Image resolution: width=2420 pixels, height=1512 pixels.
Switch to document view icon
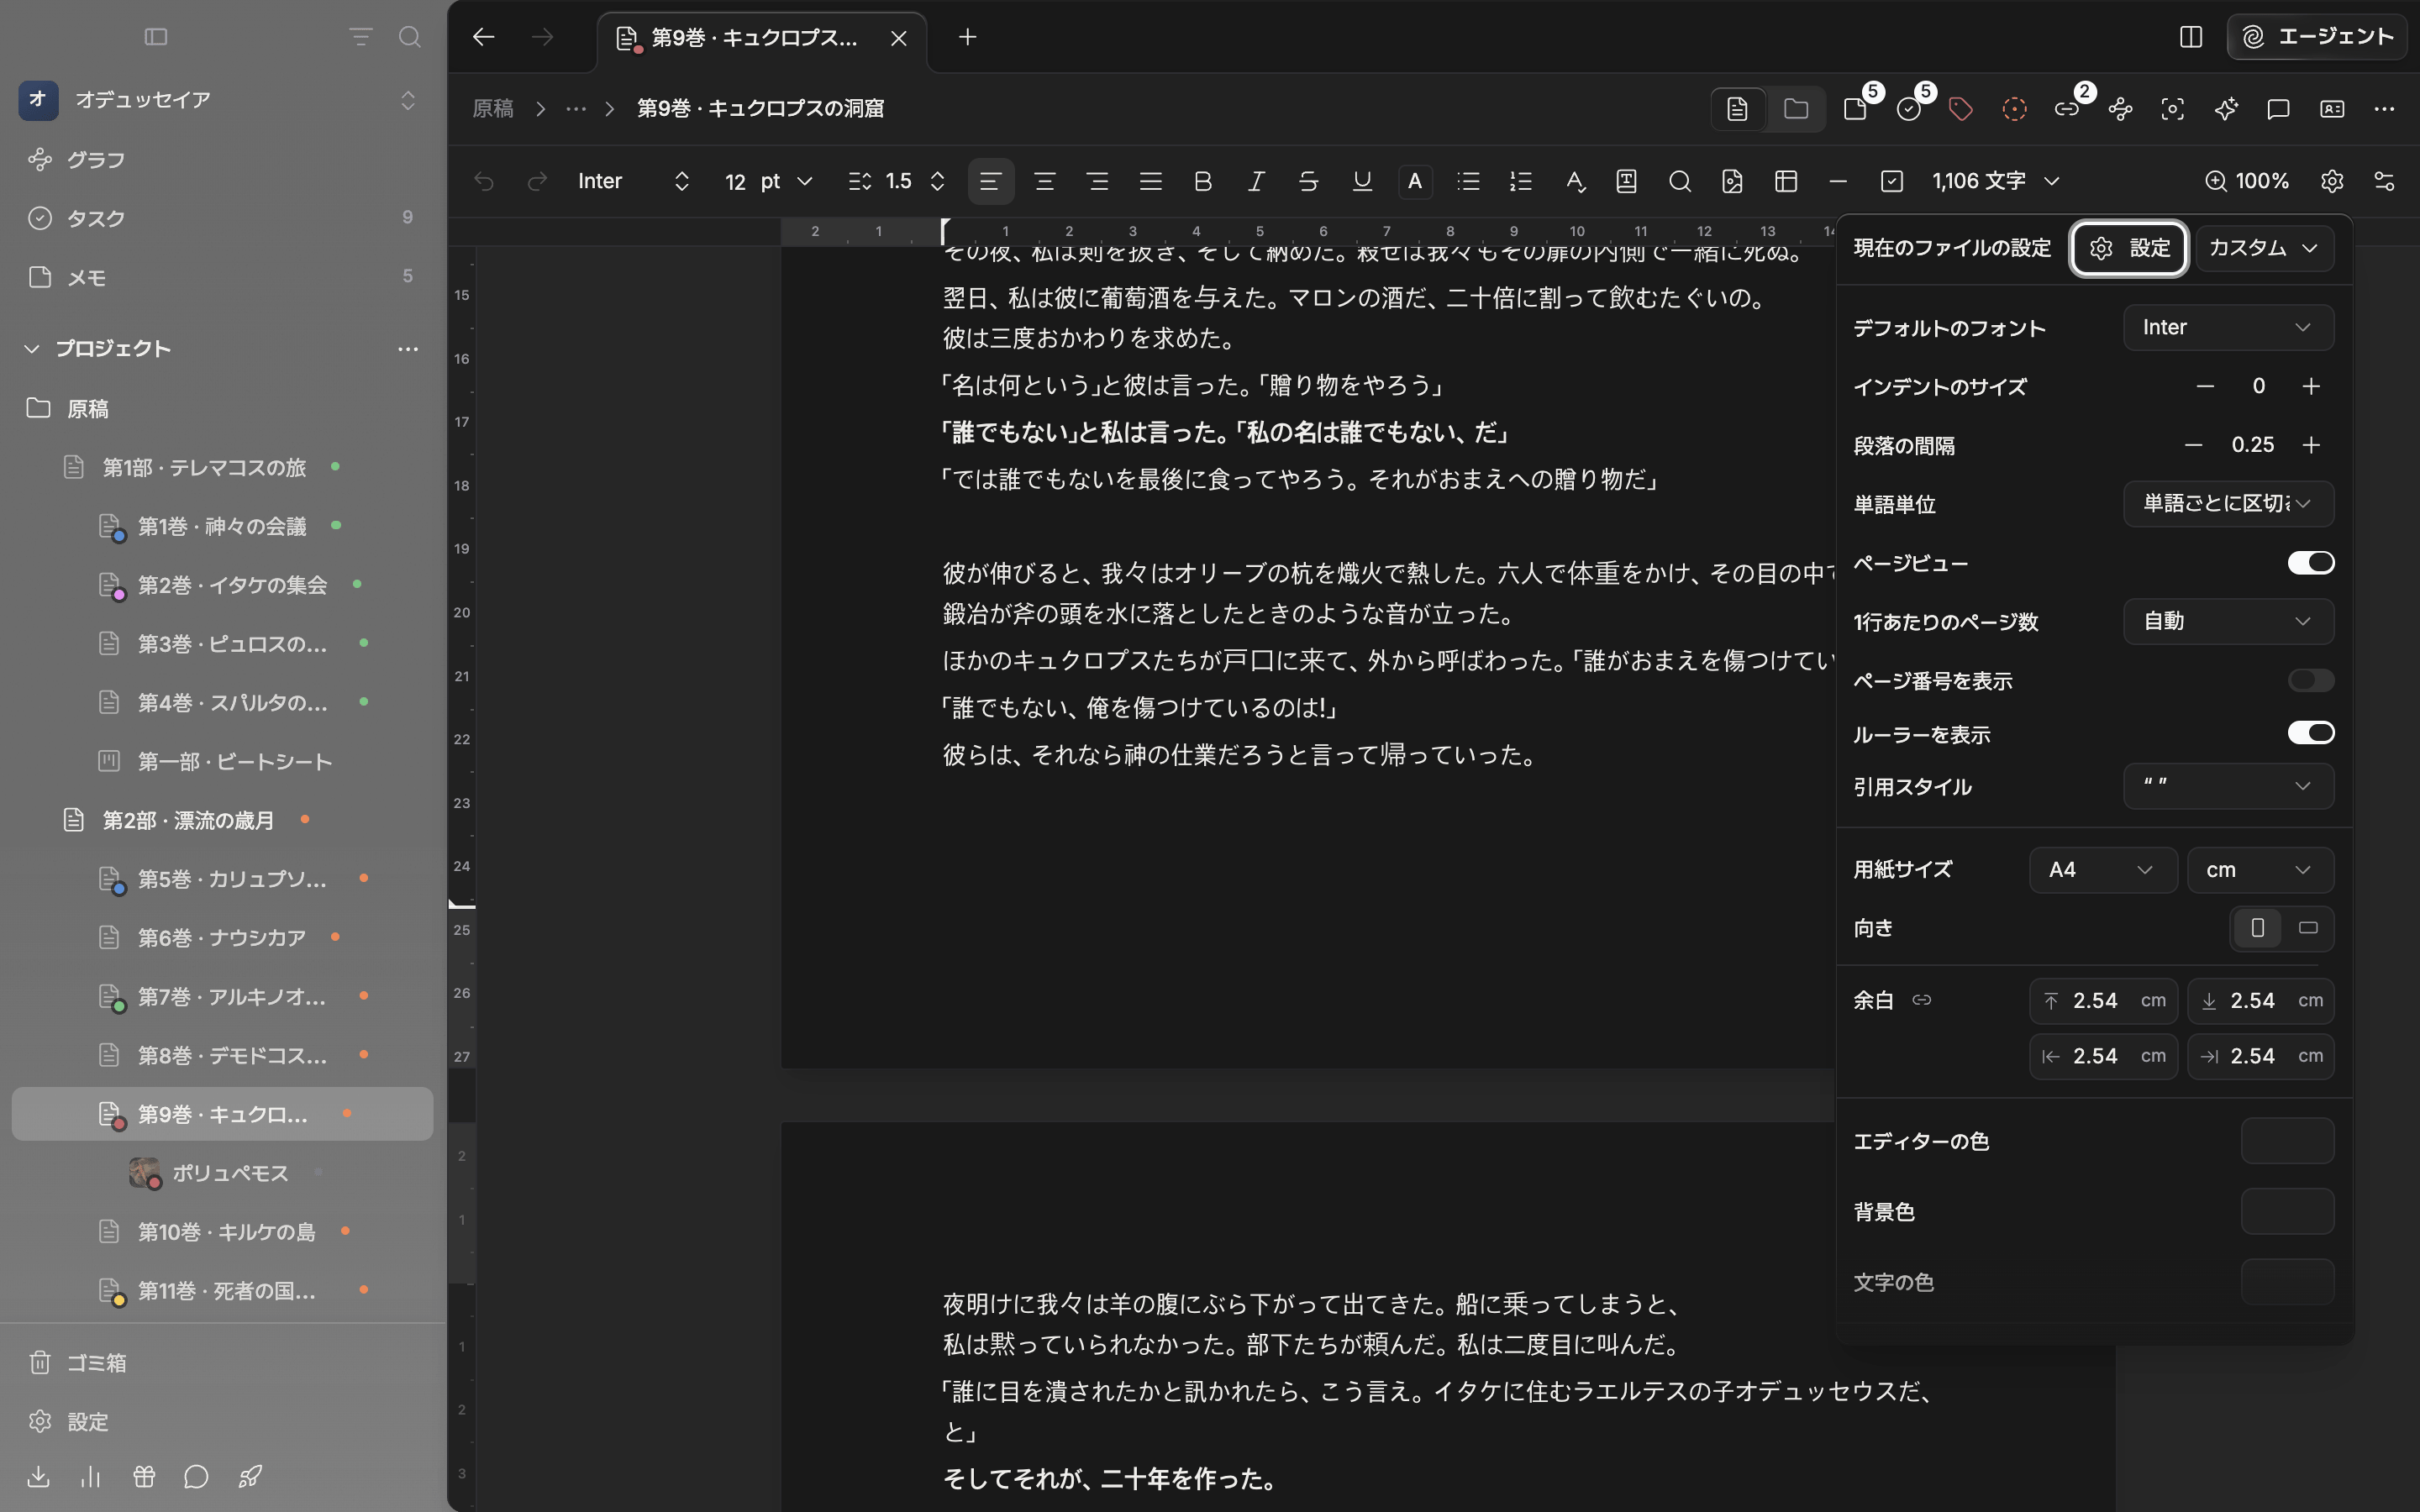point(1738,108)
